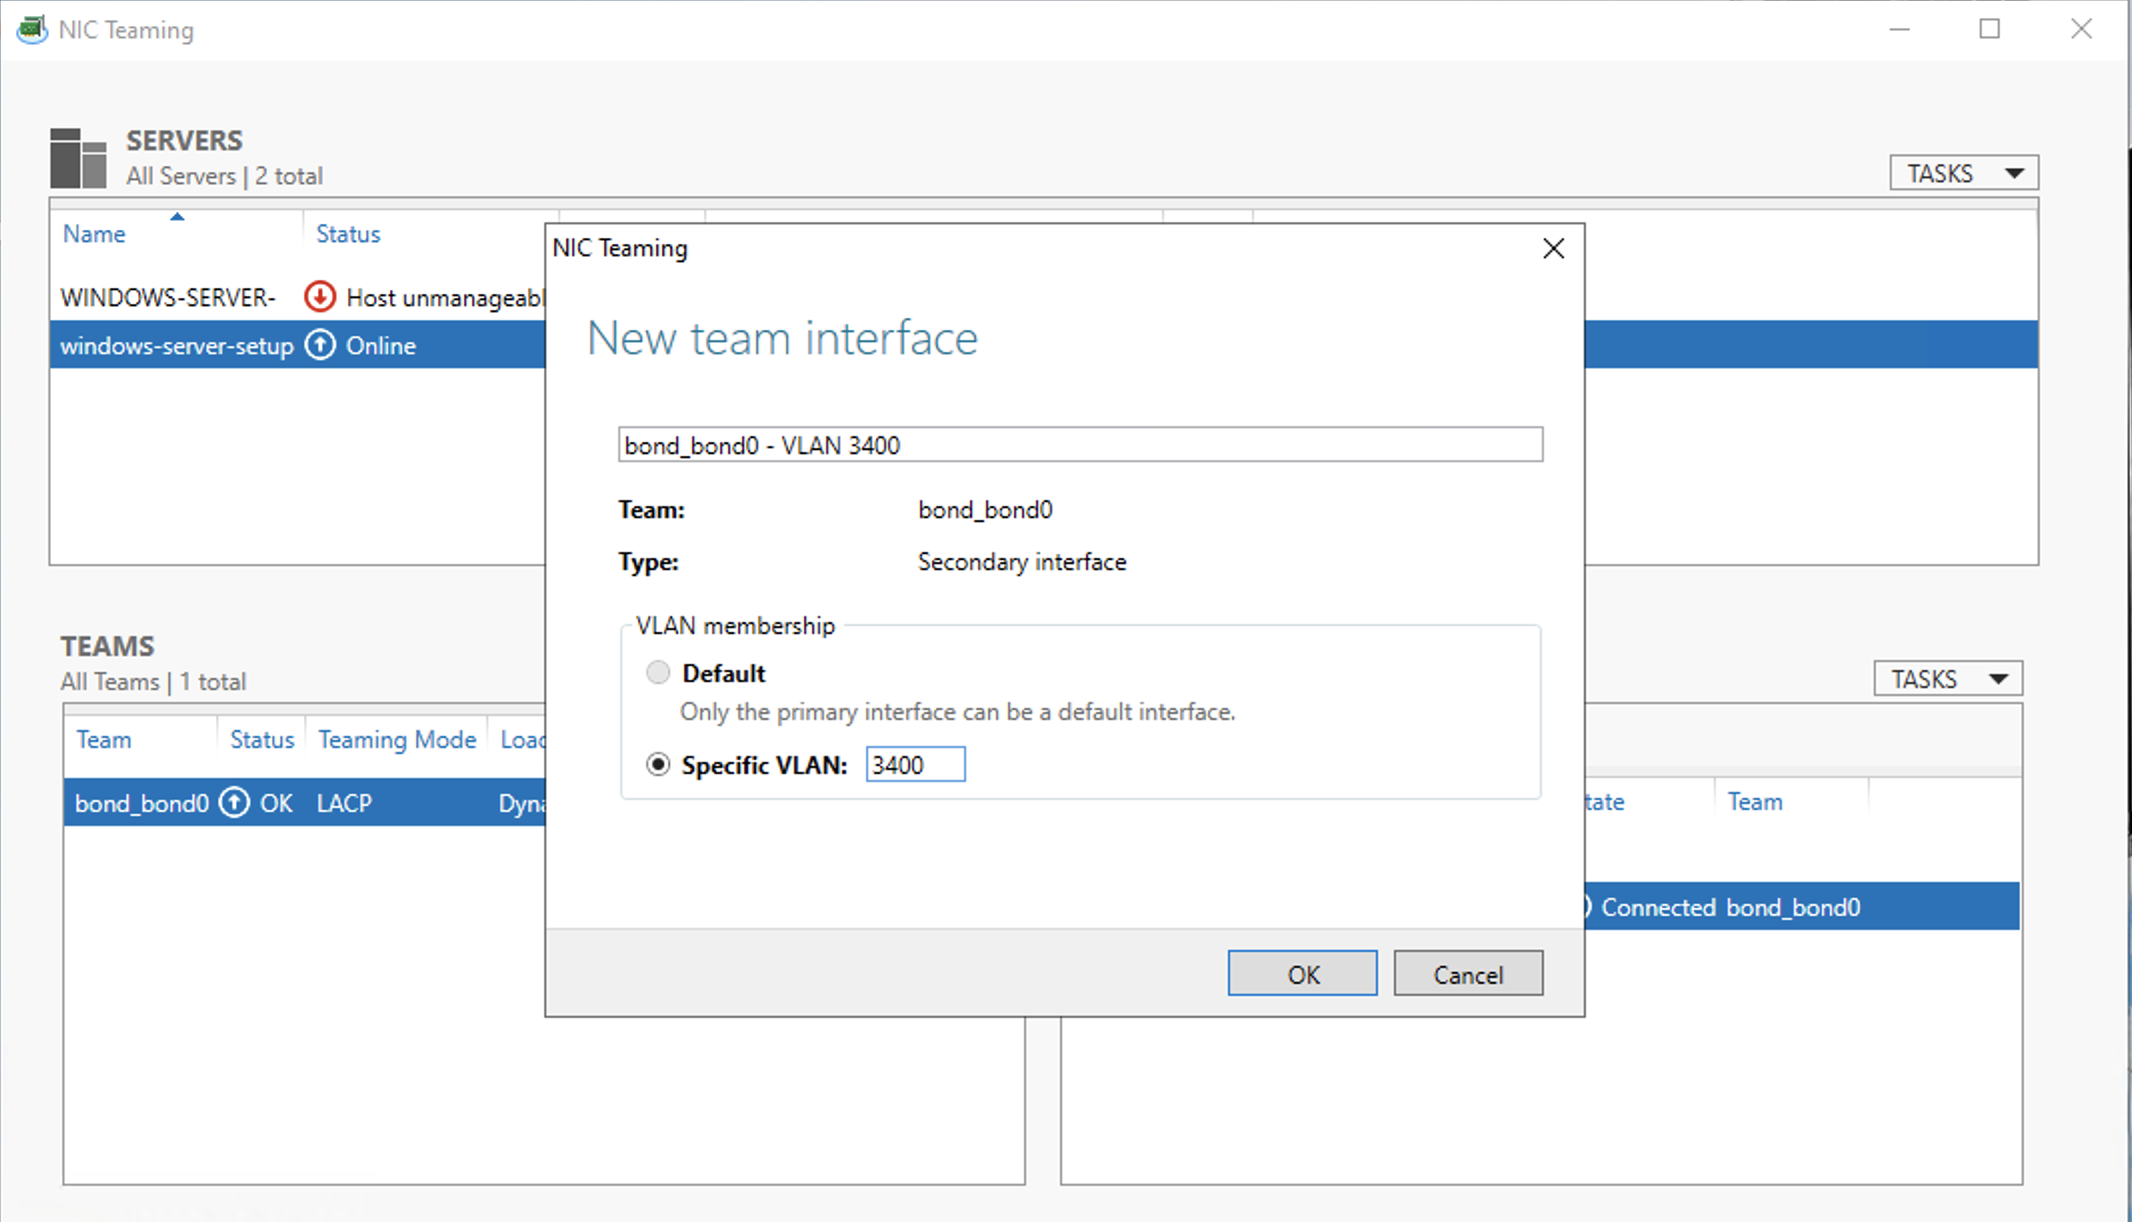Click the Specific VLAN number field

click(x=915, y=764)
